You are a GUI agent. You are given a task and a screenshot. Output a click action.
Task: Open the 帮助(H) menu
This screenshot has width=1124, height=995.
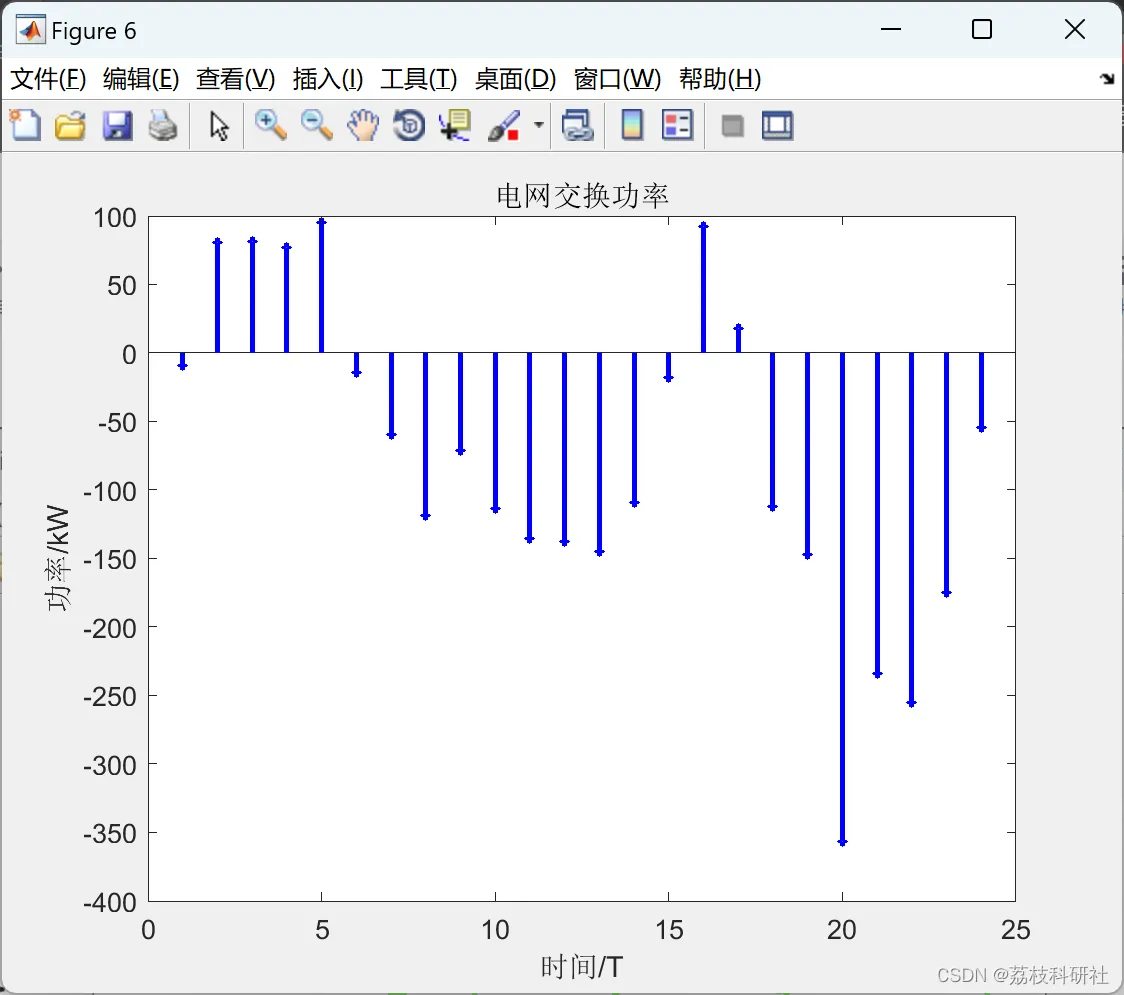[x=720, y=79]
